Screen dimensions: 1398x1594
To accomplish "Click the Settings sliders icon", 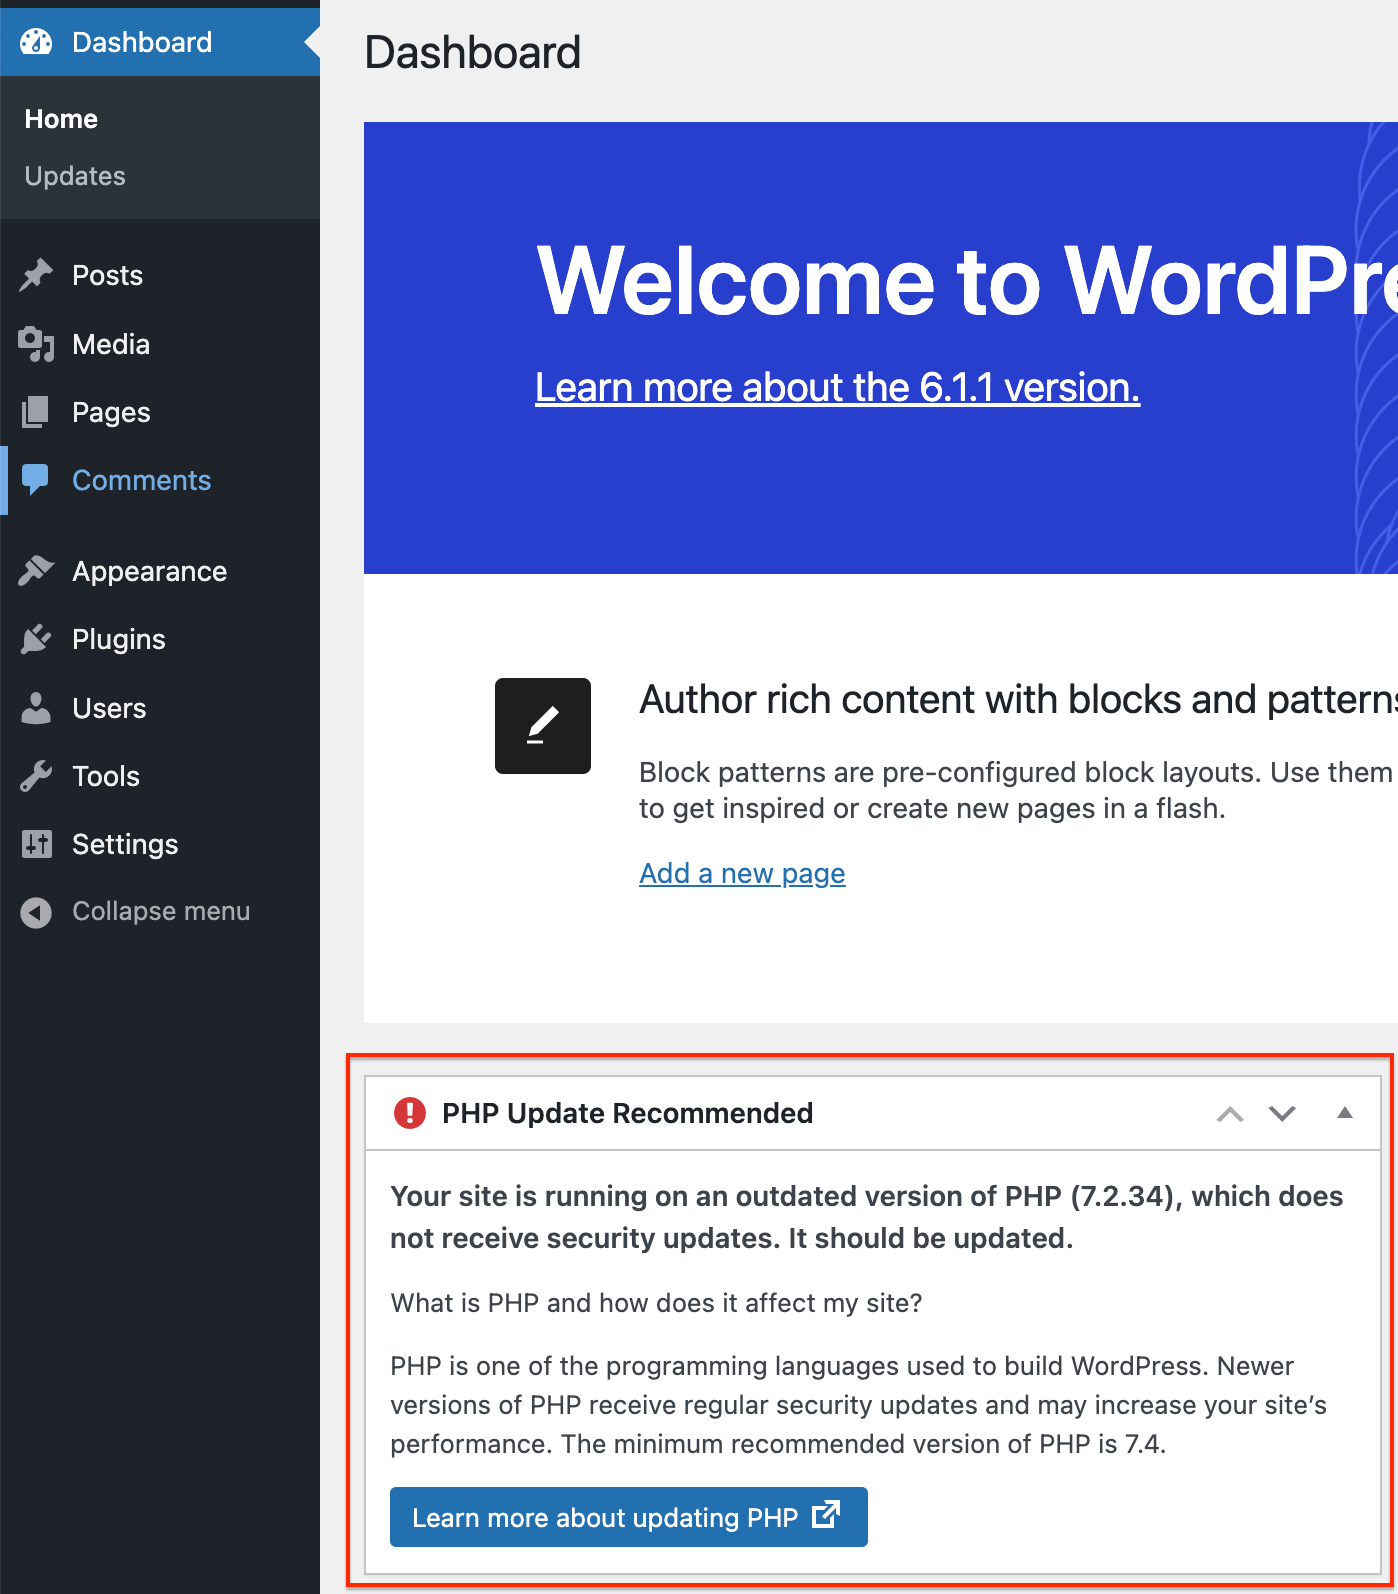I will point(36,844).
